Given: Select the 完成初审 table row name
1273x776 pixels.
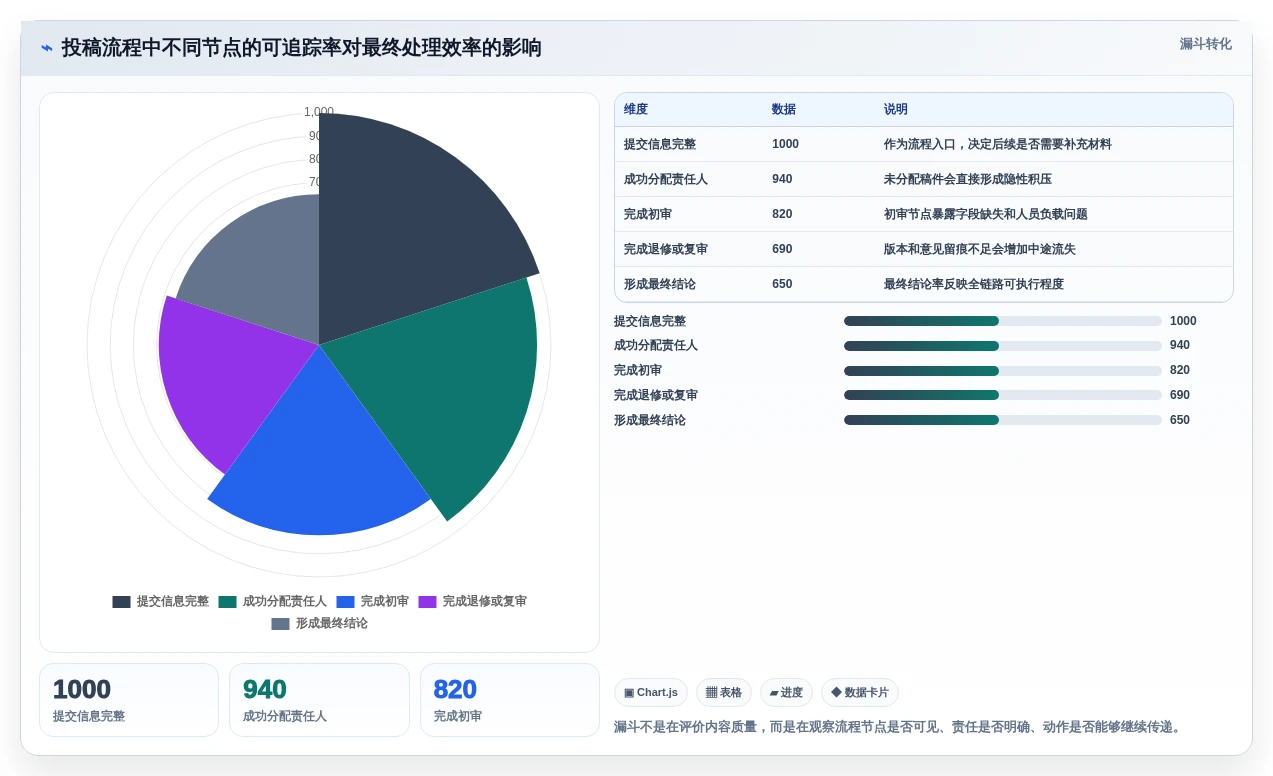Looking at the screenshot, I should click(648, 214).
